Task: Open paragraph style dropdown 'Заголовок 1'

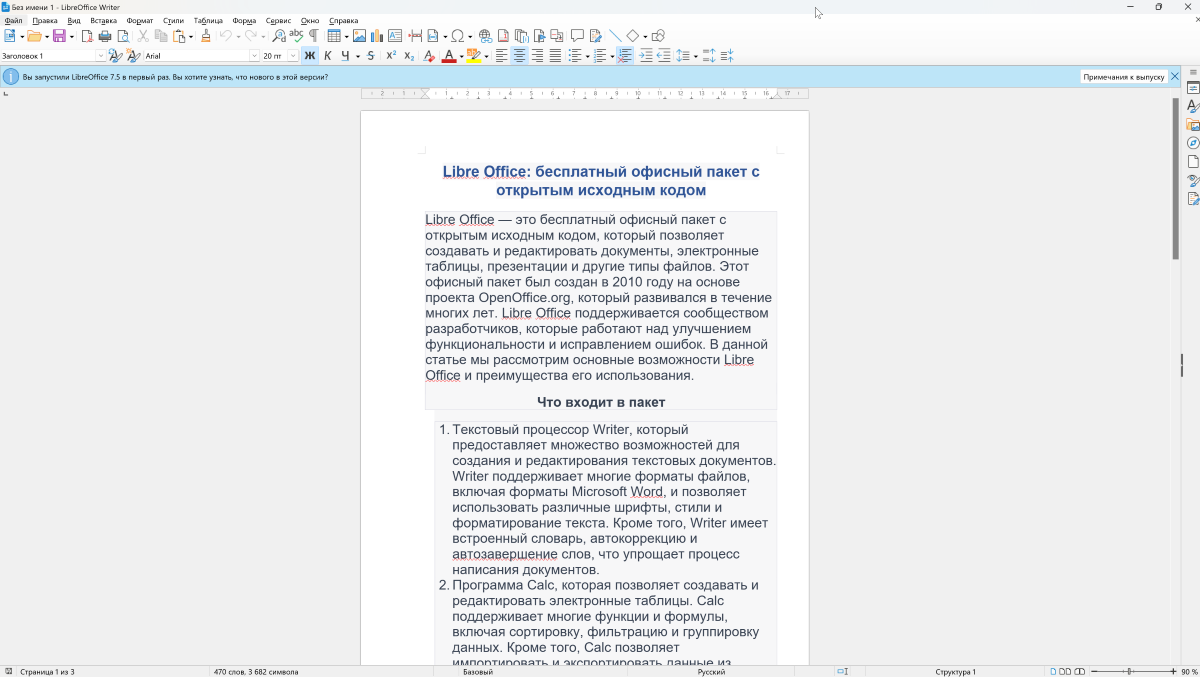Action: [x=101, y=56]
